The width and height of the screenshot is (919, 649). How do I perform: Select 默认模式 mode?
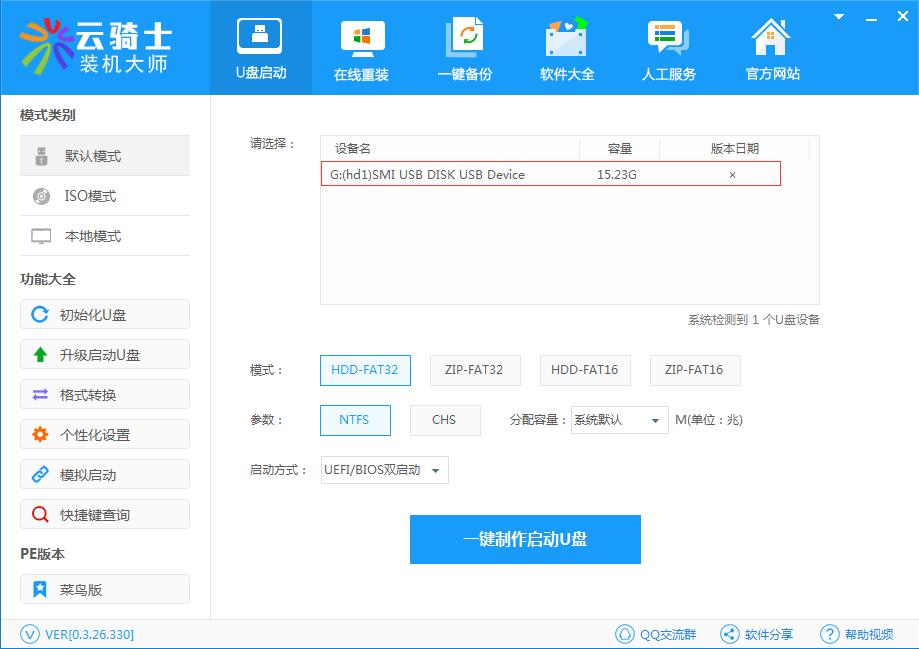pyautogui.click(x=105, y=156)
